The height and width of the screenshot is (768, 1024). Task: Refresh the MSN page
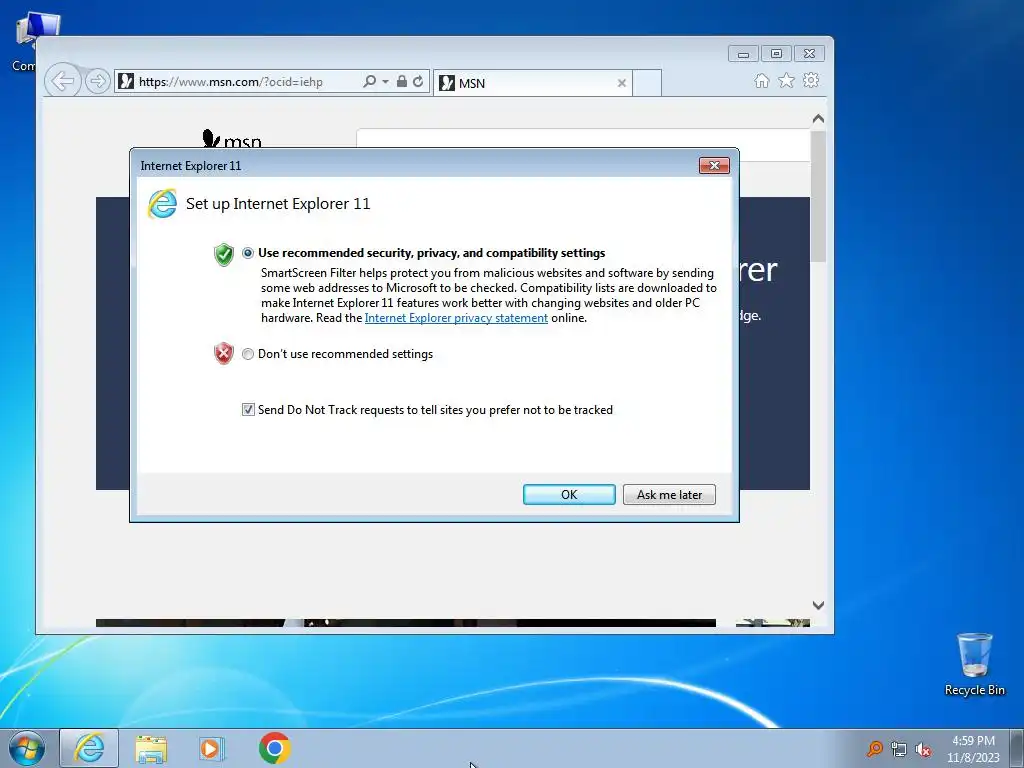click(x=418, y=81)
